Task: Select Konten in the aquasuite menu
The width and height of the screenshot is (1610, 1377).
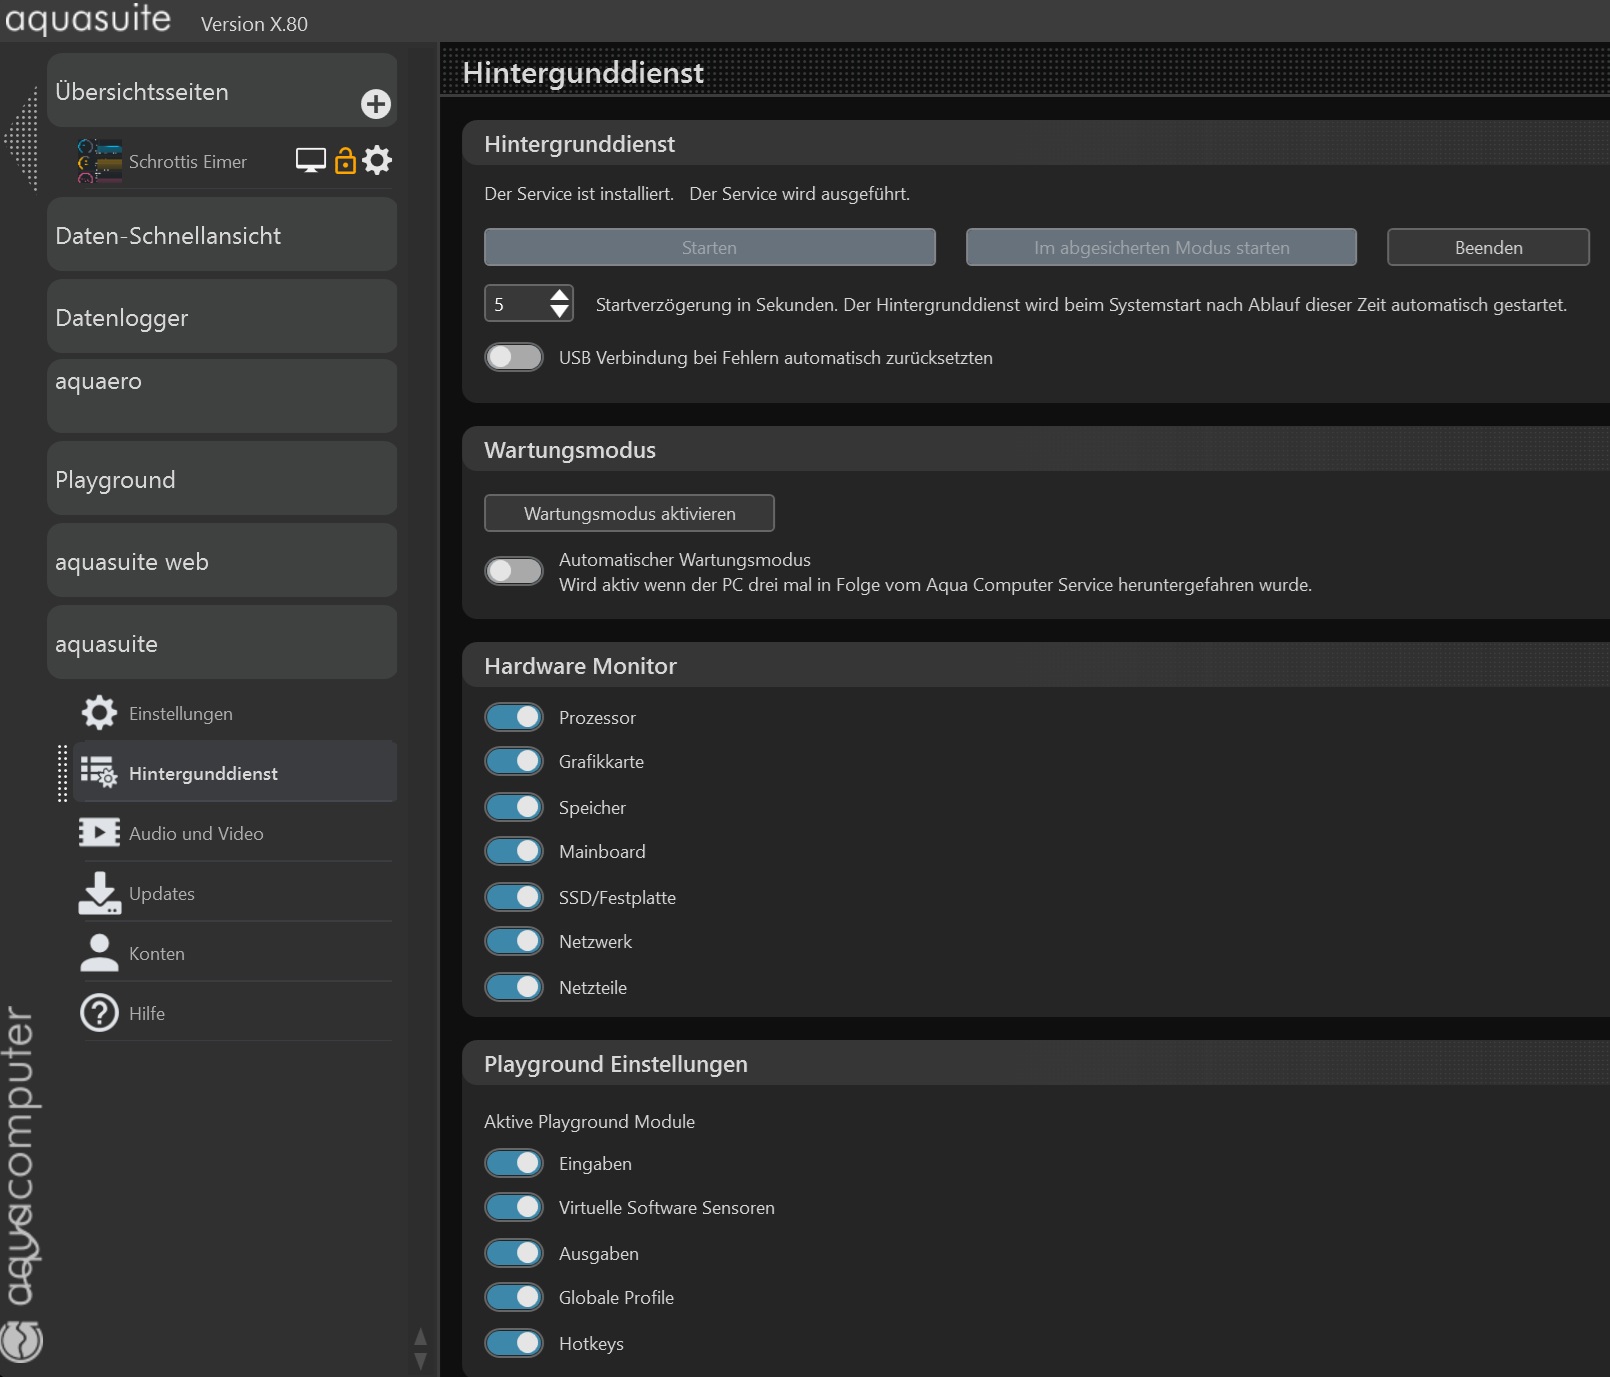Action: pos(157,953)
